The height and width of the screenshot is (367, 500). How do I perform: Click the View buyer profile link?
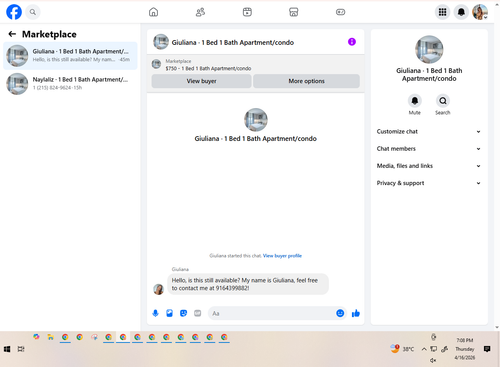click(x=282, y=256)
